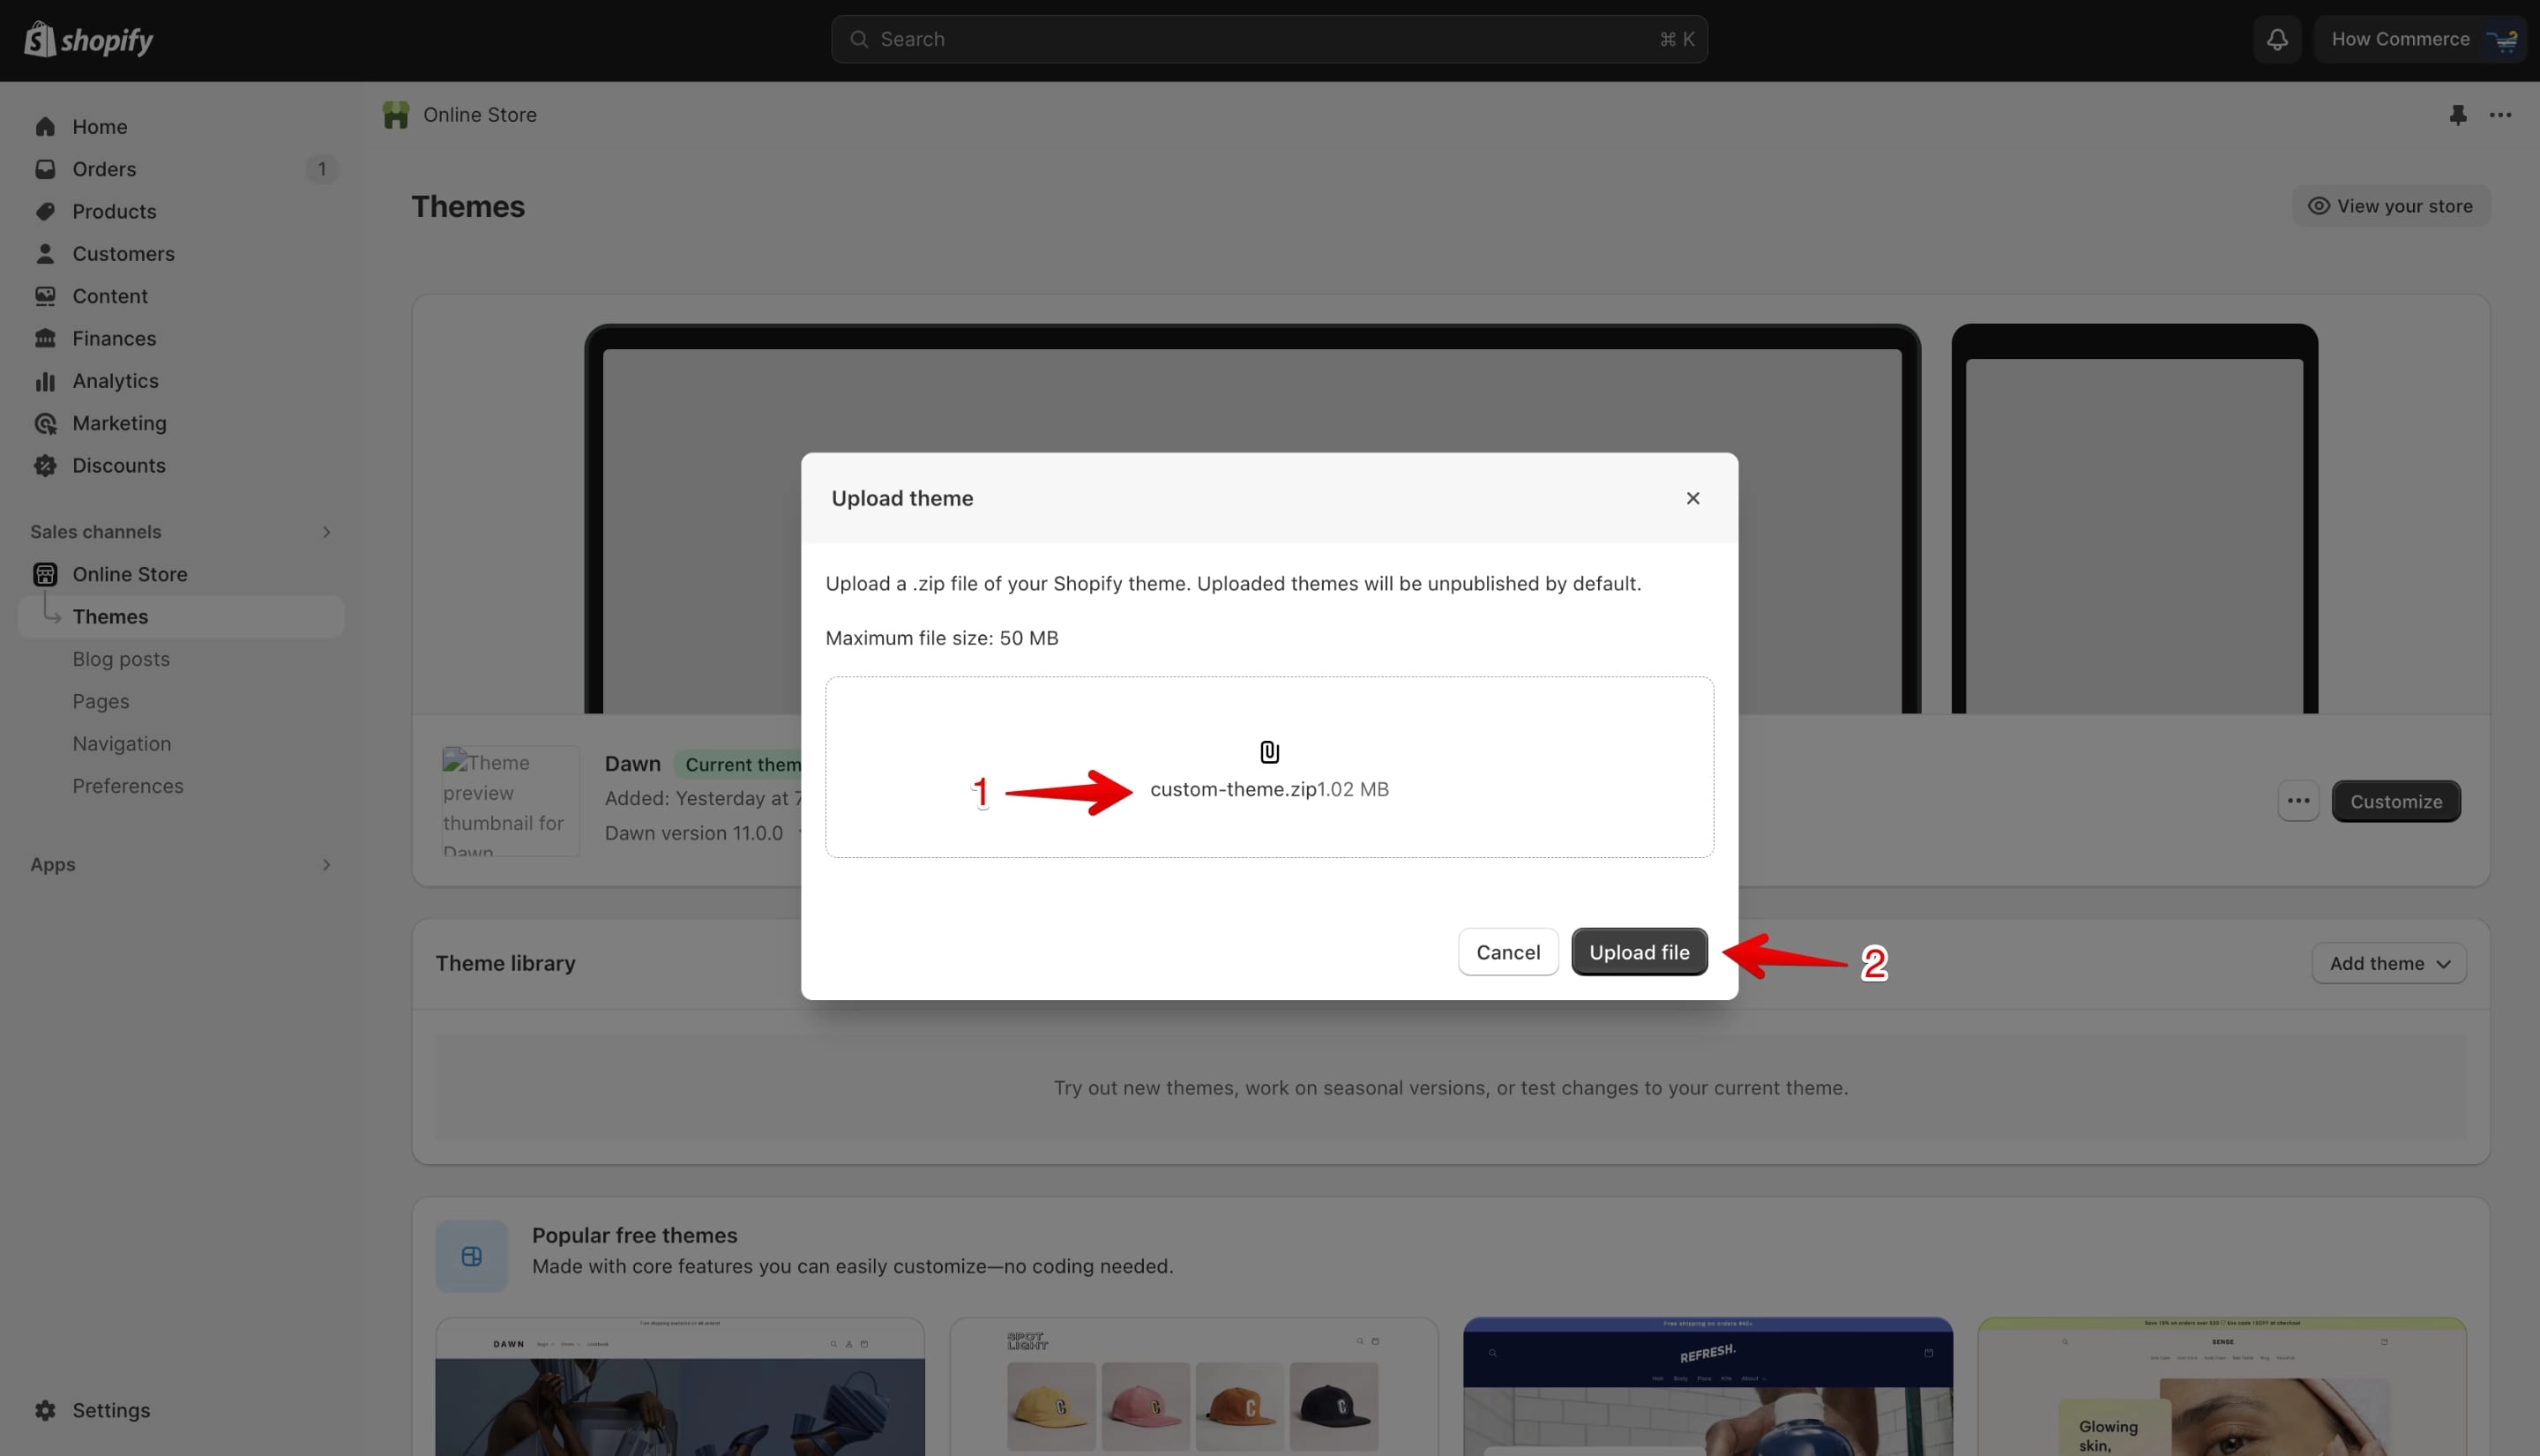Open the Content section
The height and width of the screenshot is (1456, 2540).
(x=181, y=296)
